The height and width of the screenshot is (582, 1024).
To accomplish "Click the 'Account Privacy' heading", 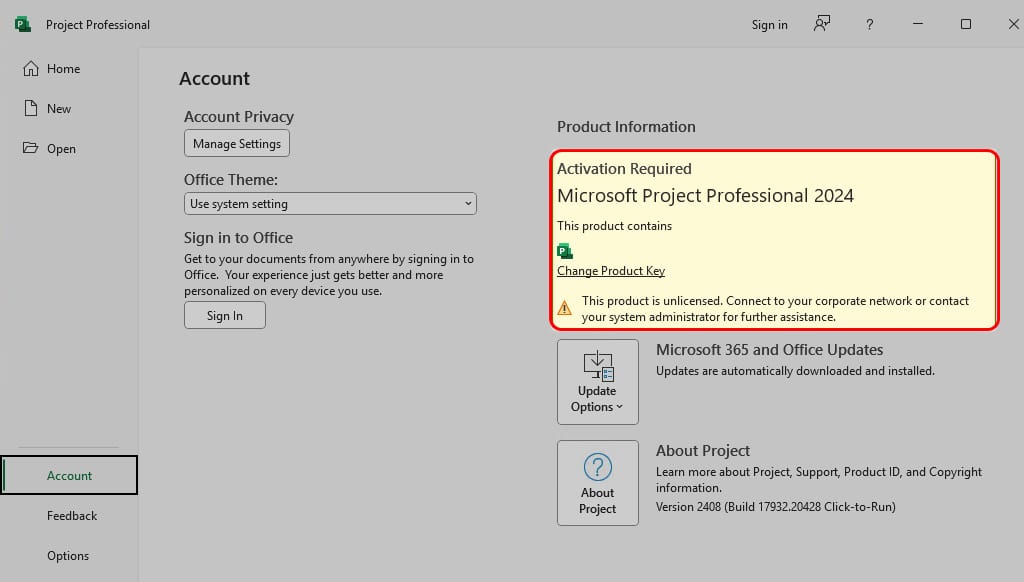I will click(239, 117).
